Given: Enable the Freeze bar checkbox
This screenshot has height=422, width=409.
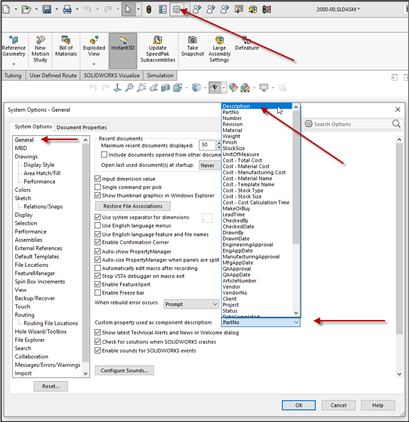Looking at the screenshot, I should click(x=98, y=293).
